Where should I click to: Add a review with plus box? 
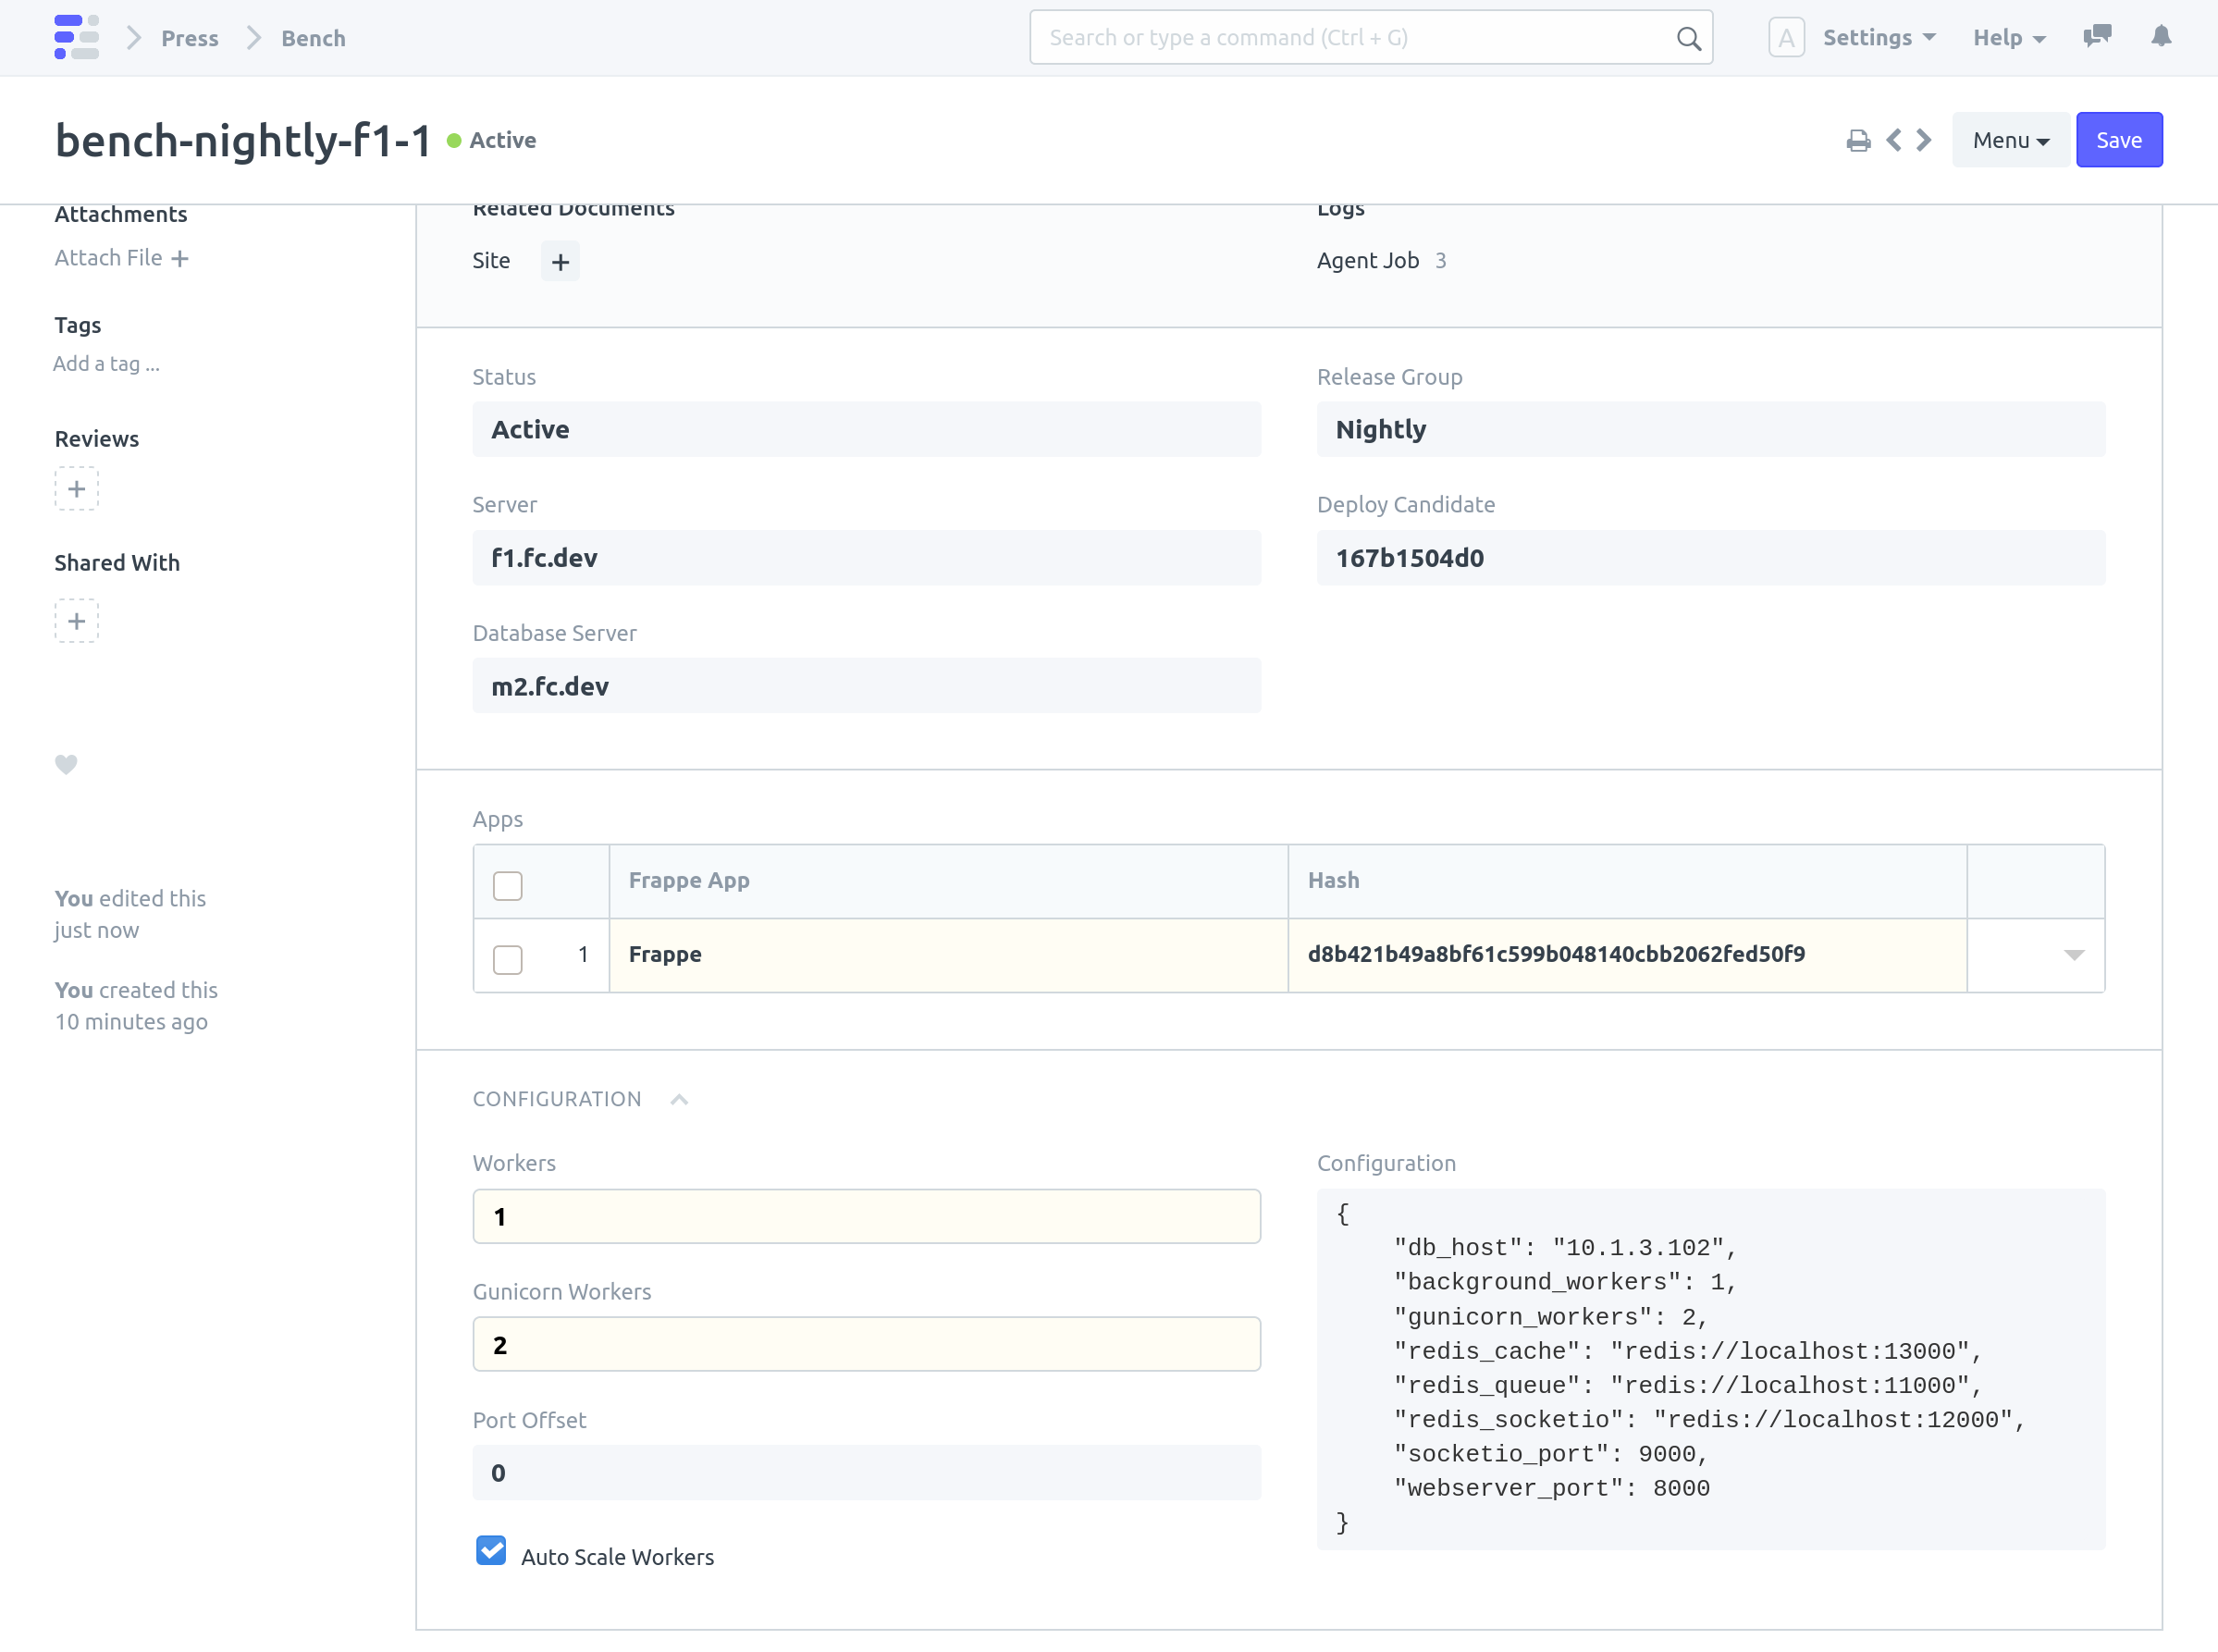[76, 489]
